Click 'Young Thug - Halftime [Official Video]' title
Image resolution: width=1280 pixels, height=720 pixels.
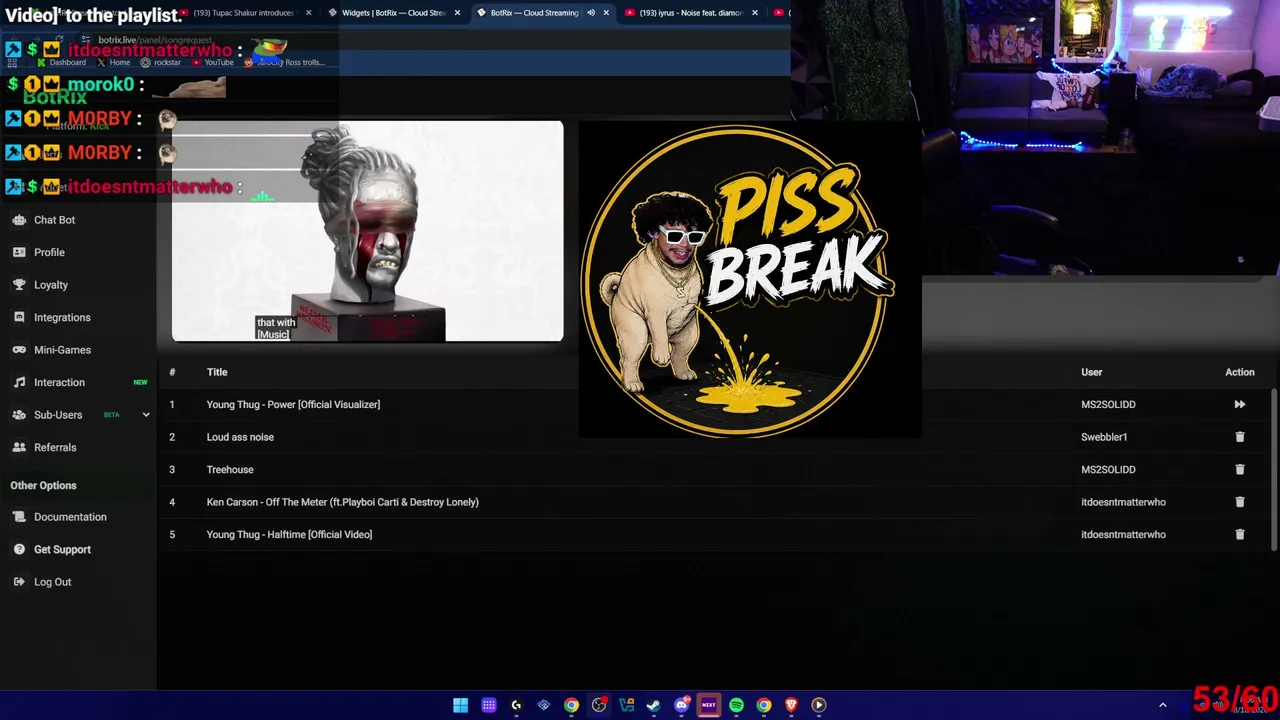pyautogui.click(x=289, y=534)
